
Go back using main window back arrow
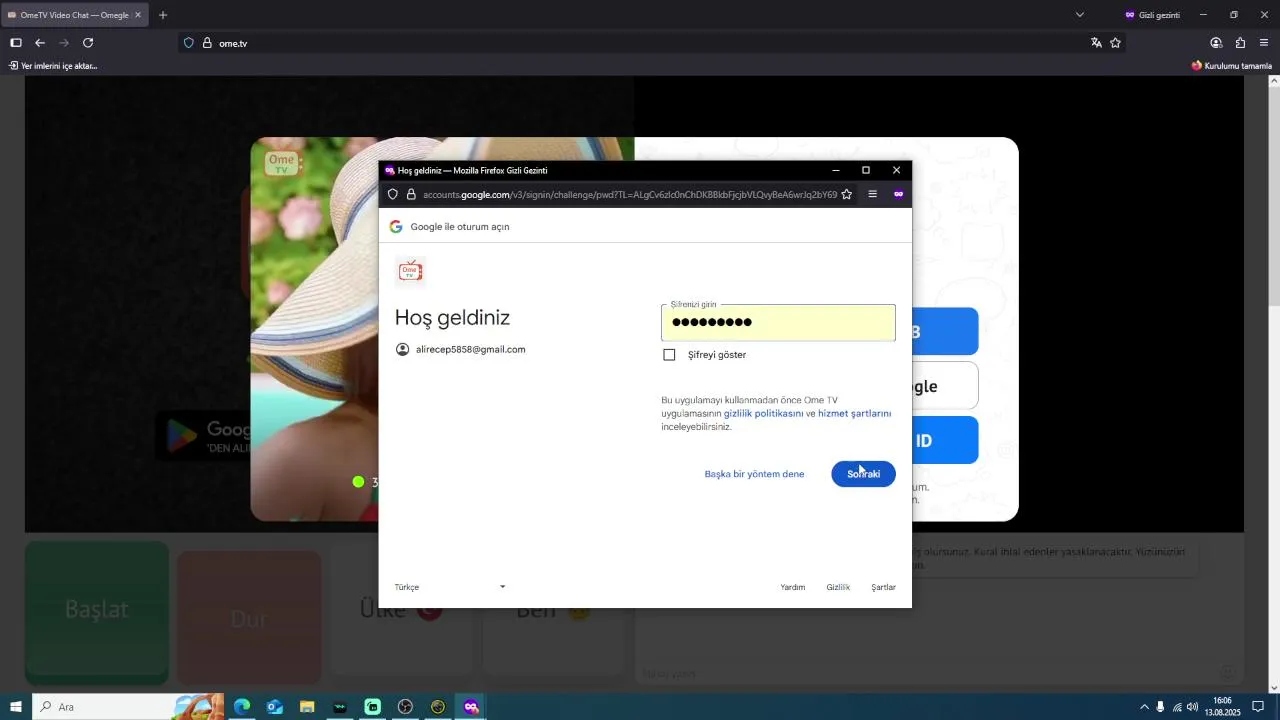pos(40,43)
